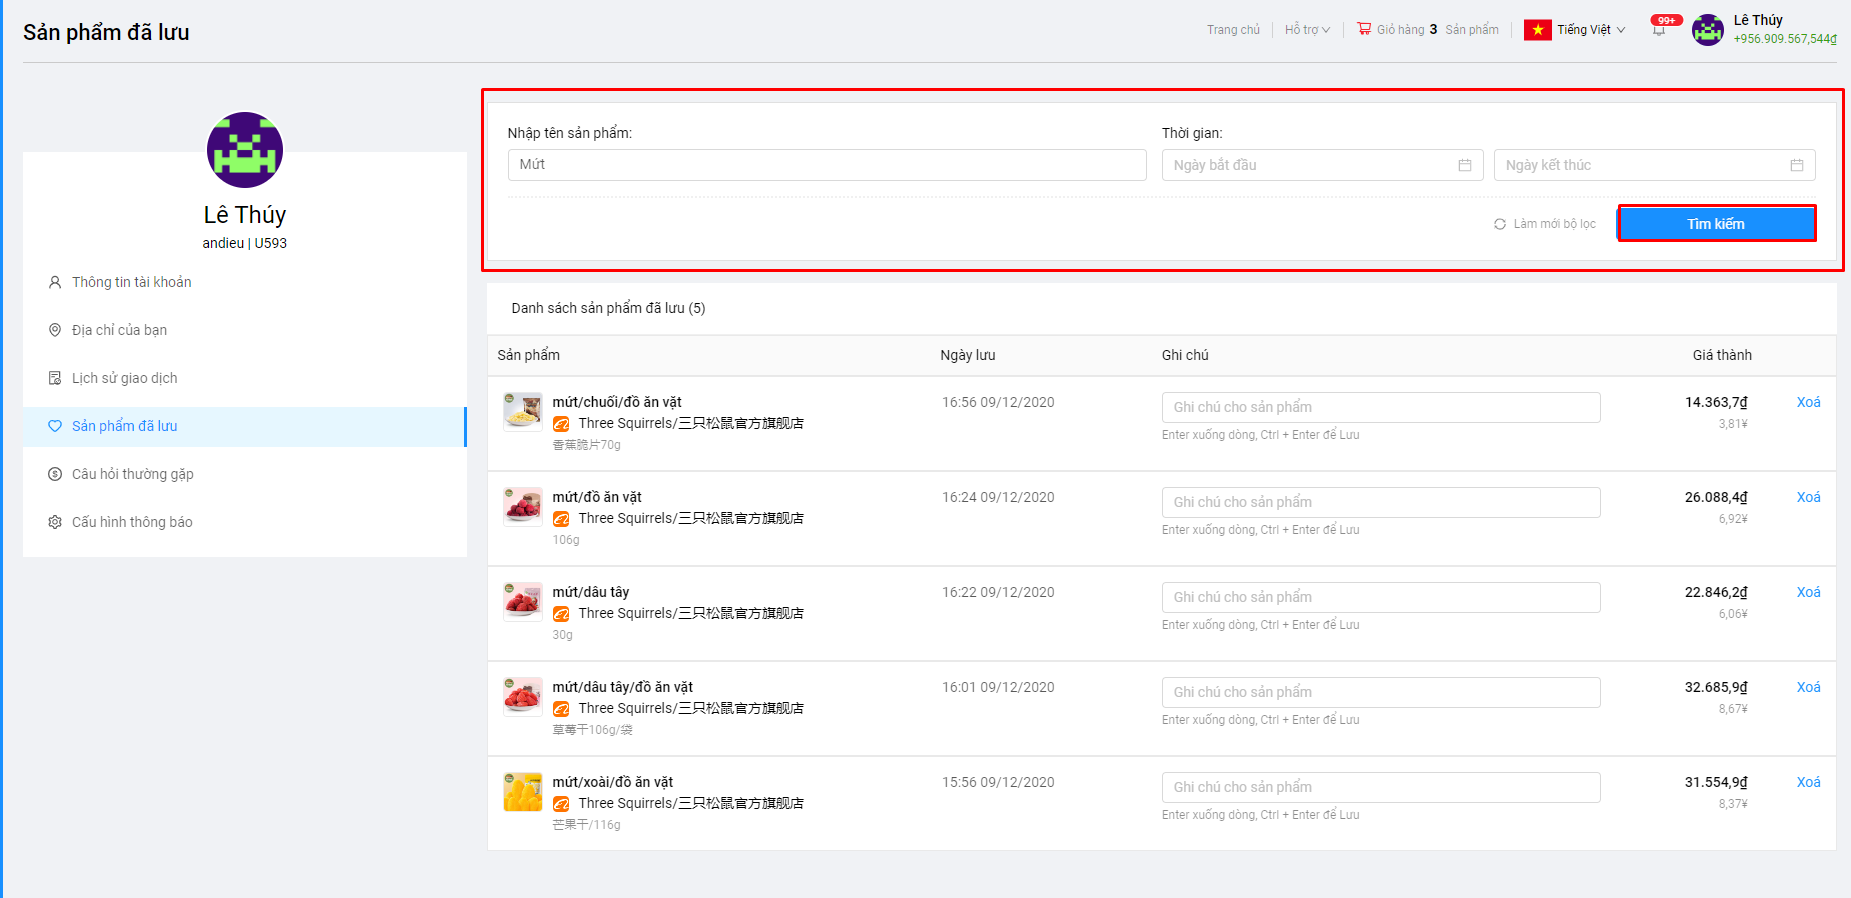This screenshot has height=898, width=1851.
Task: Select Địa chỉ của bạn in sidebar
Action: tap(119, 330)
